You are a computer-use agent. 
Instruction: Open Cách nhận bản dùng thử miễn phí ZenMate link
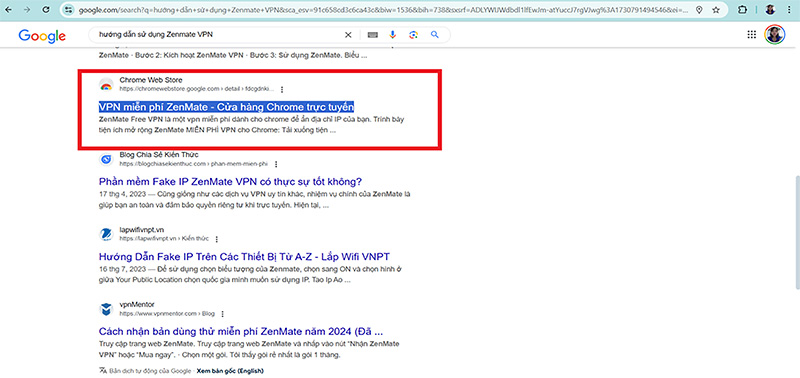(241, 331)
